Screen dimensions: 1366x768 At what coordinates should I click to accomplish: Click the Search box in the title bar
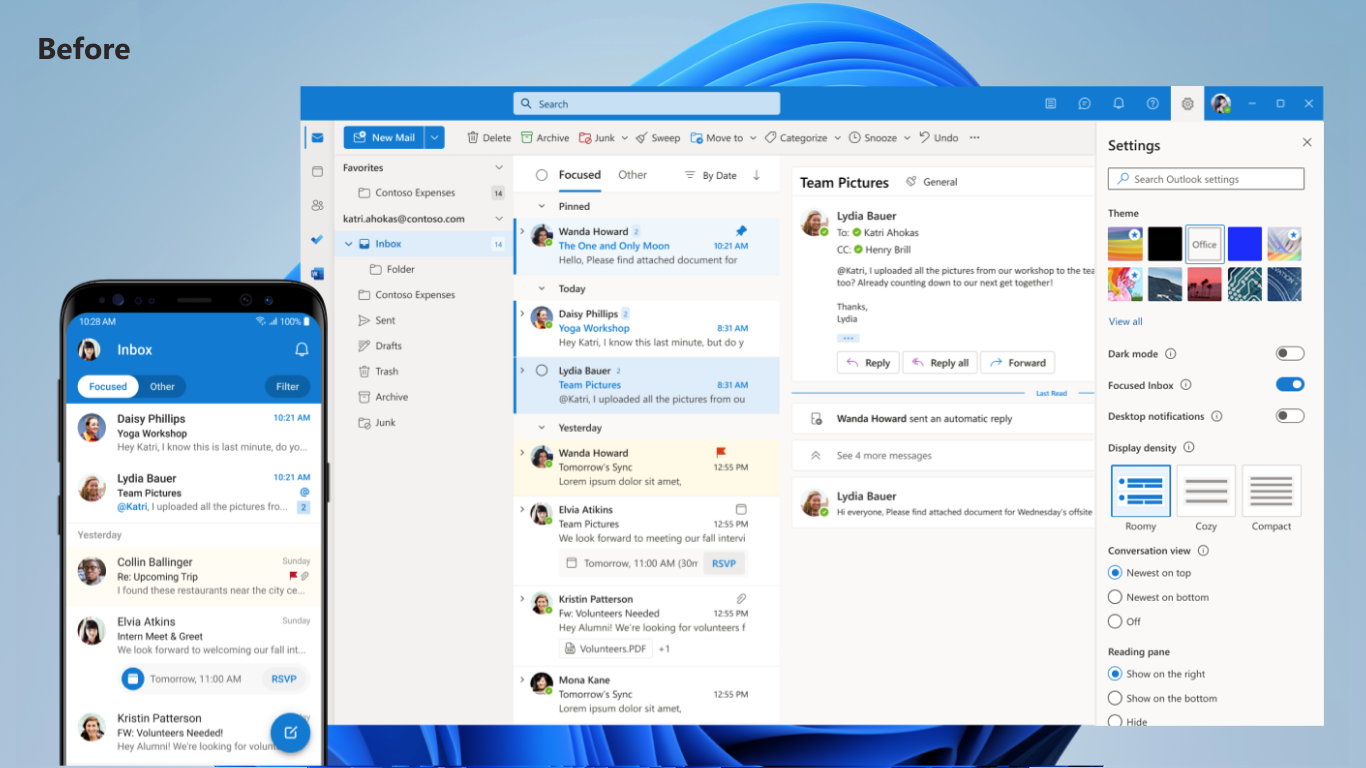pyautogui.click(x=646, y=104)
